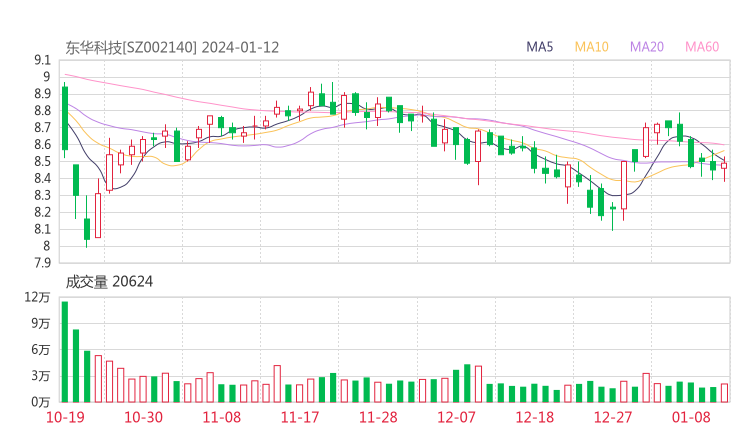
Task: Click the 3万 volume axis label
Action: (41, 376)
